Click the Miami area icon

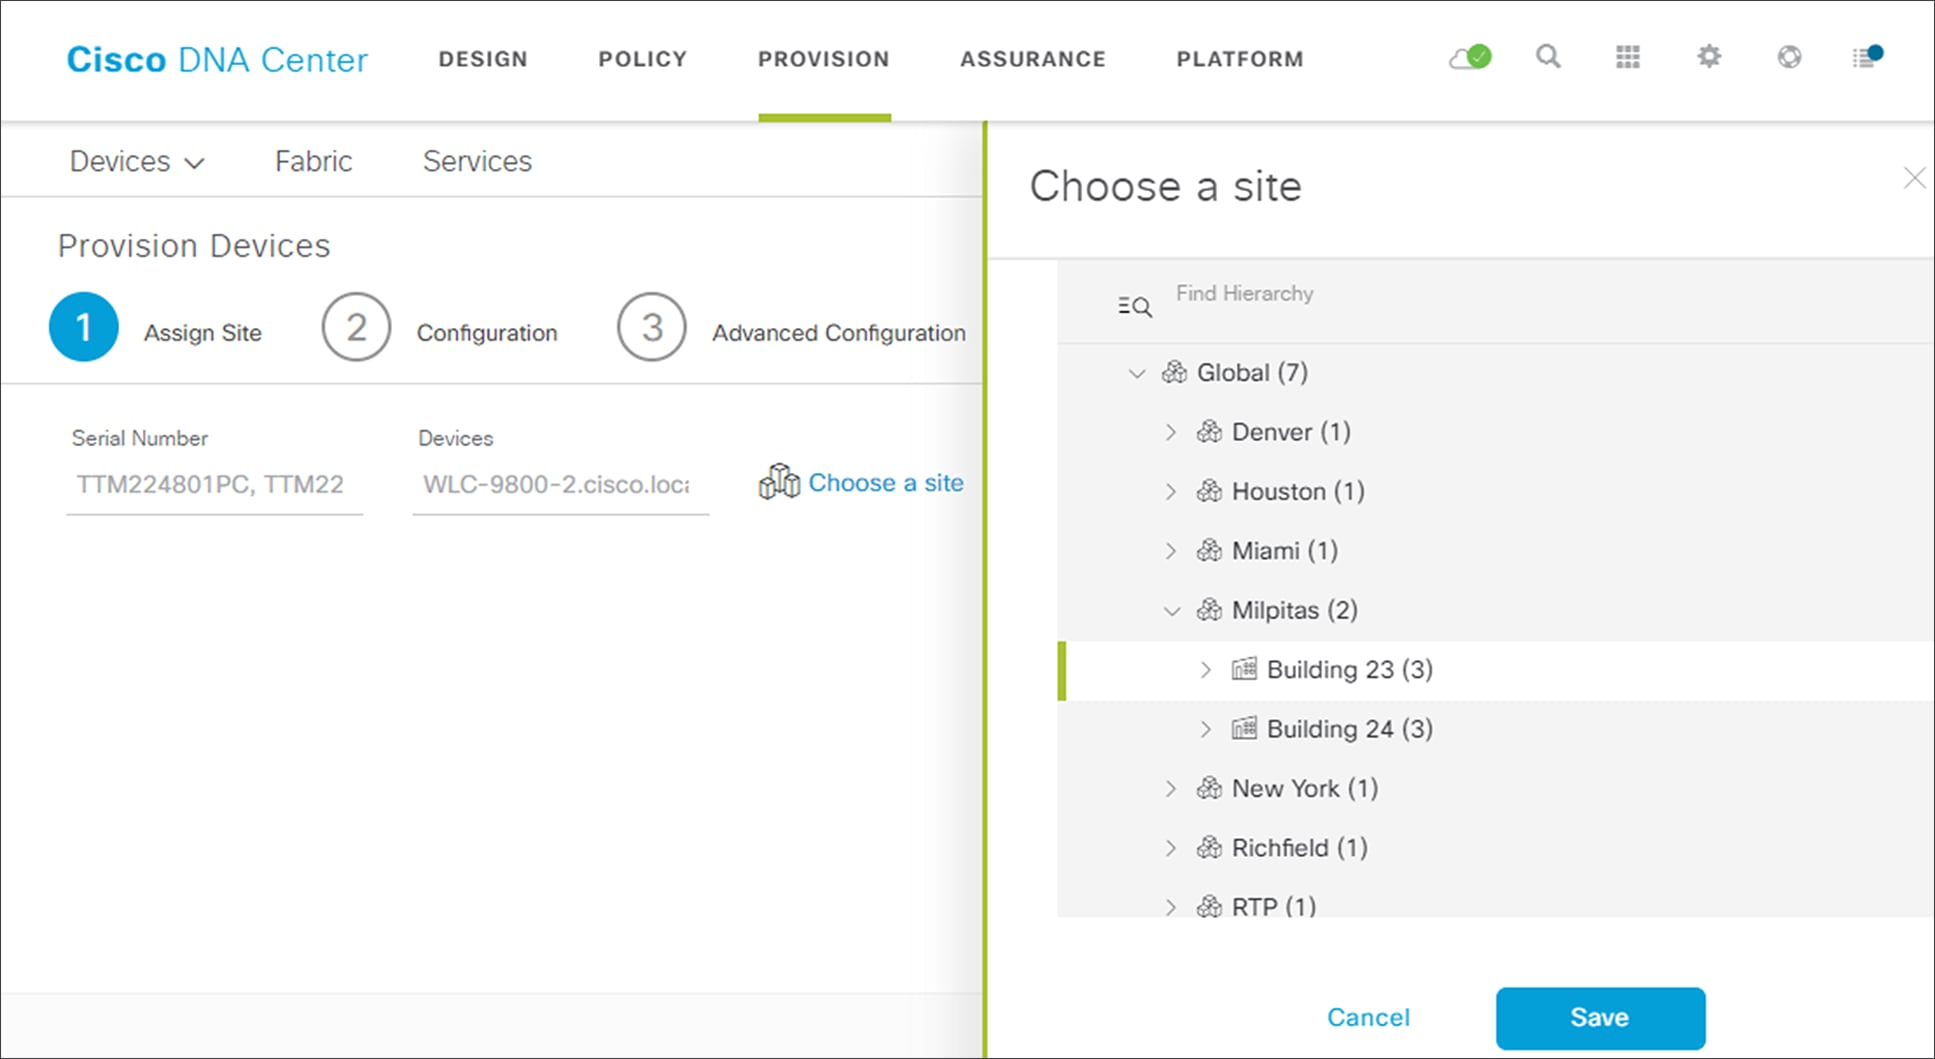(x=1209, y=550)
